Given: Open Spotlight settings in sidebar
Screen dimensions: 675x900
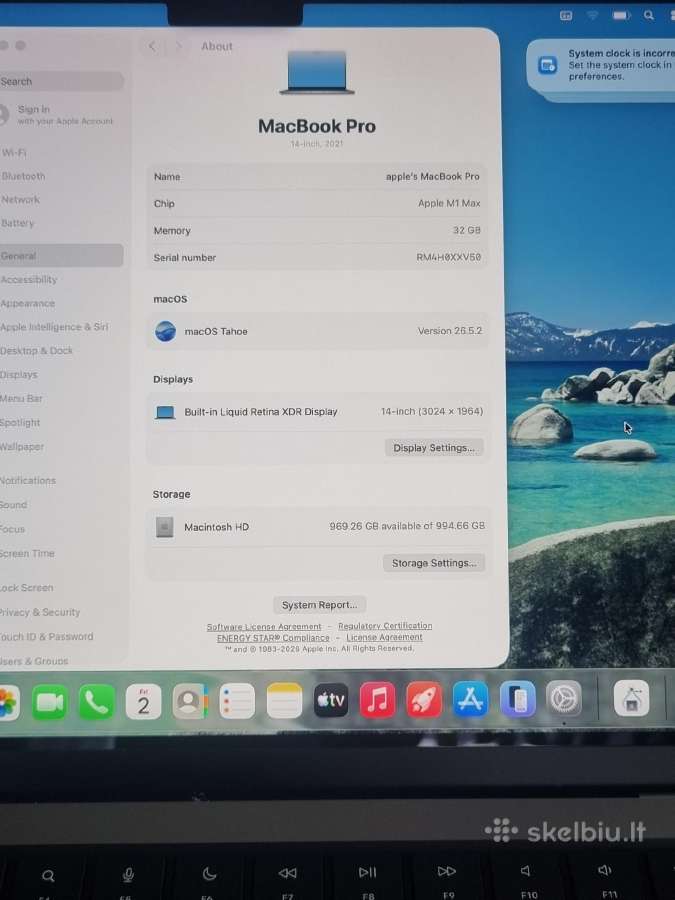Looking at the screenshot, I should tap(60, 422).
